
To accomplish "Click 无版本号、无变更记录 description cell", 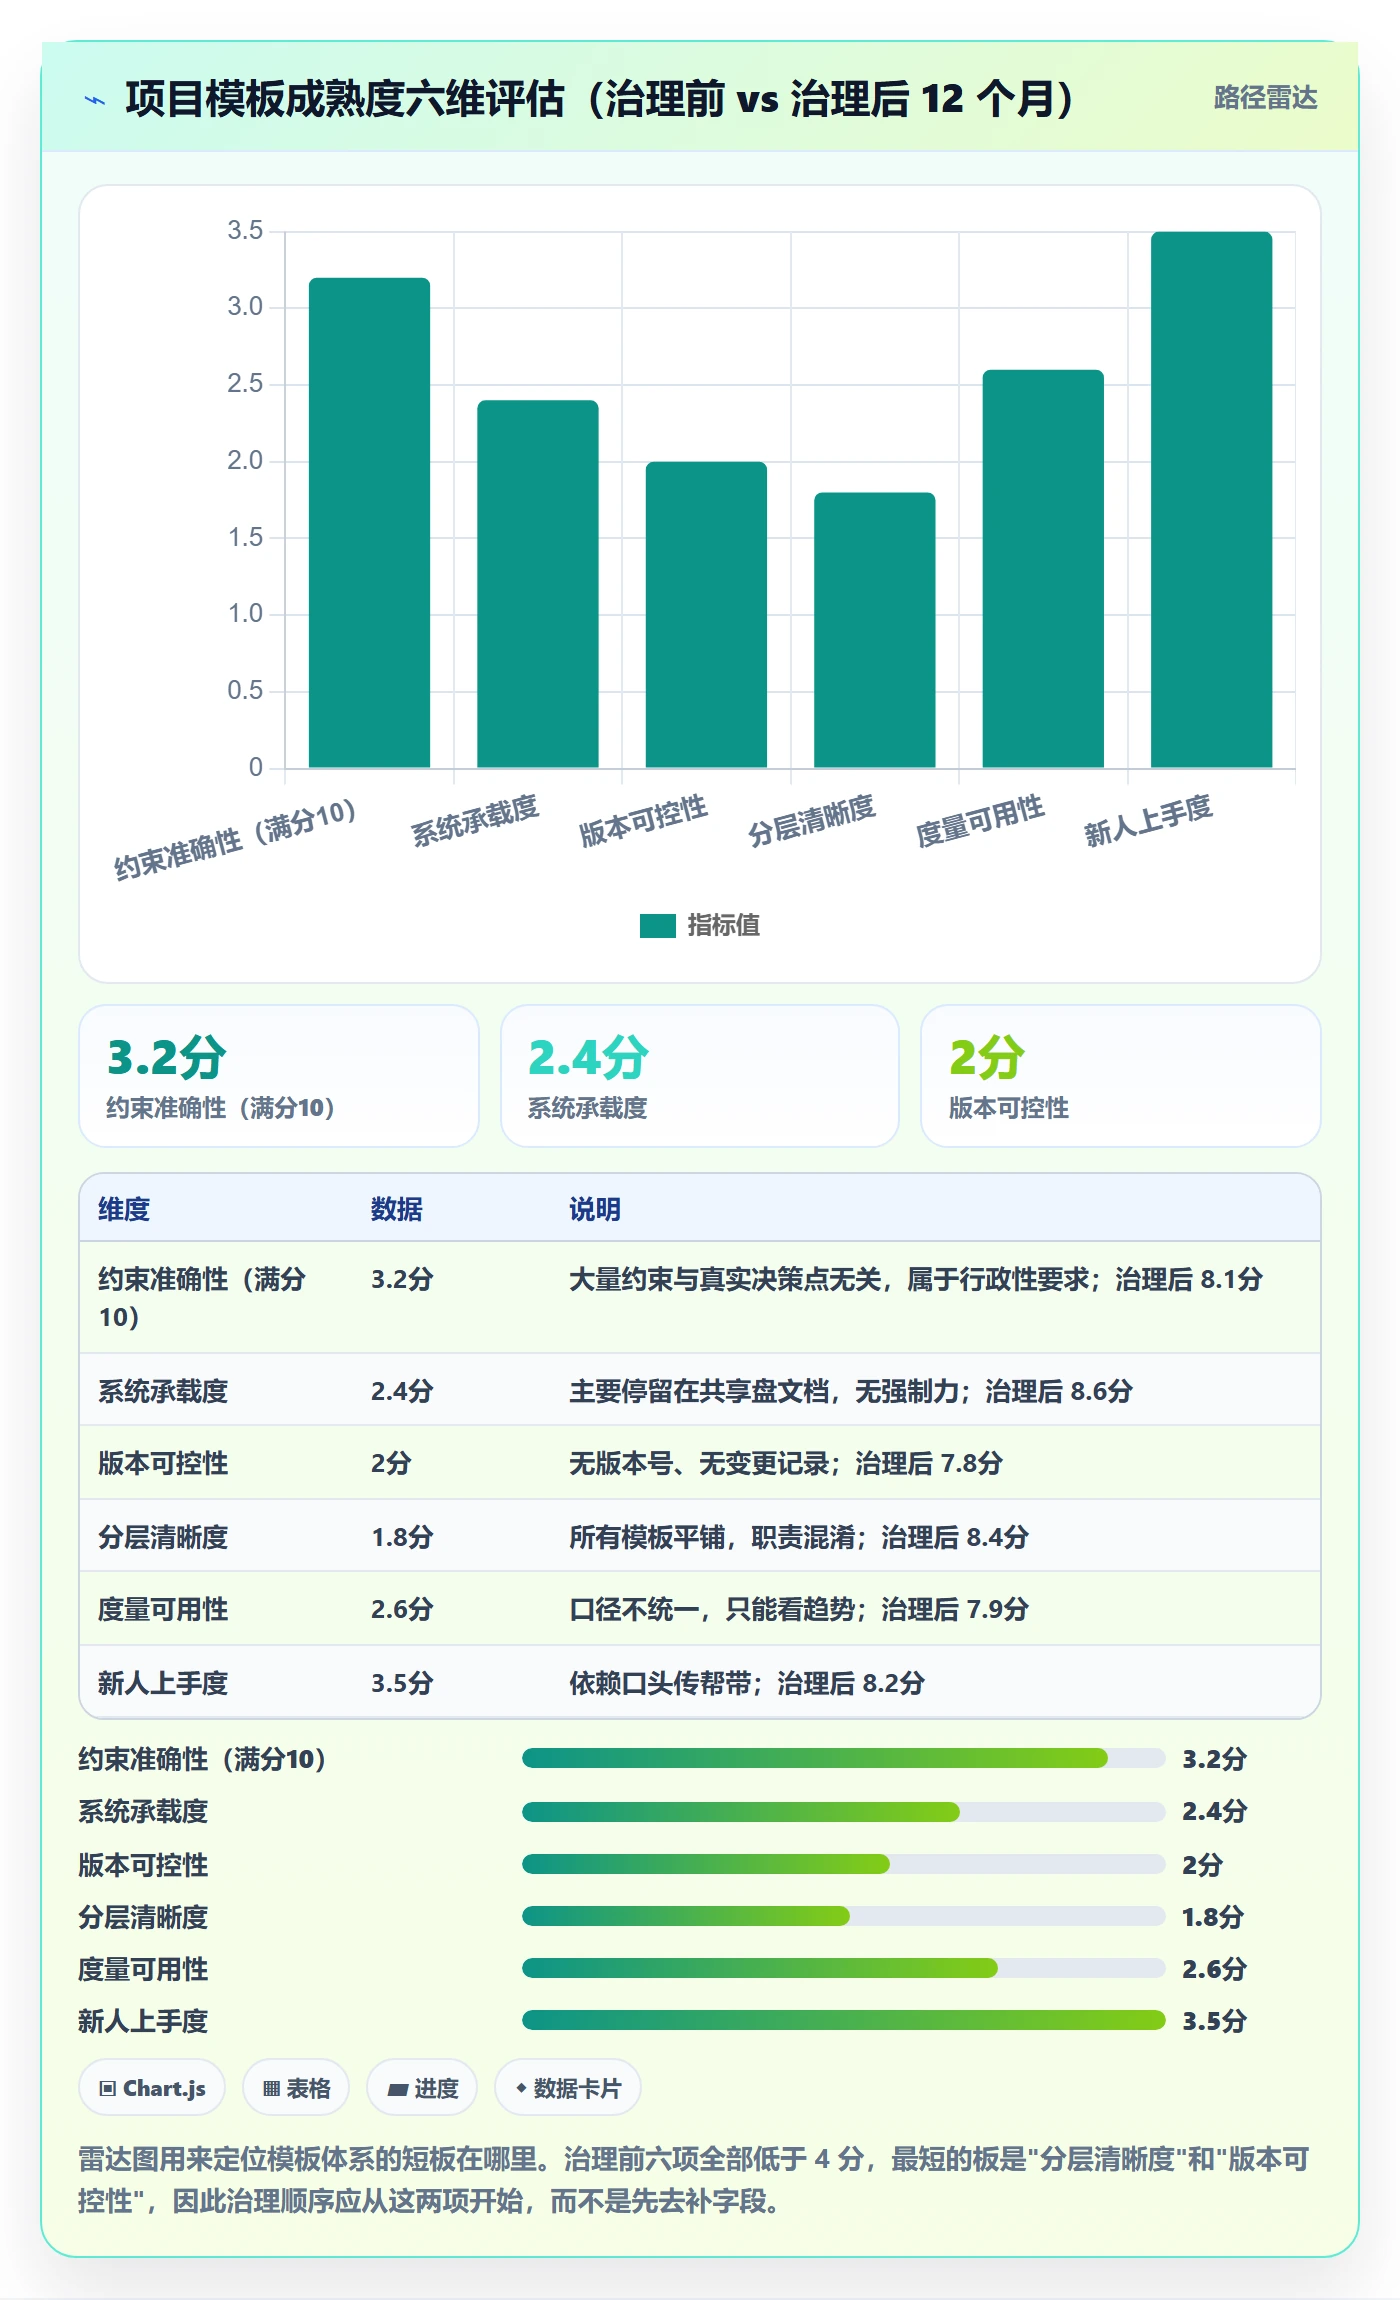I will coord(786,1464).
